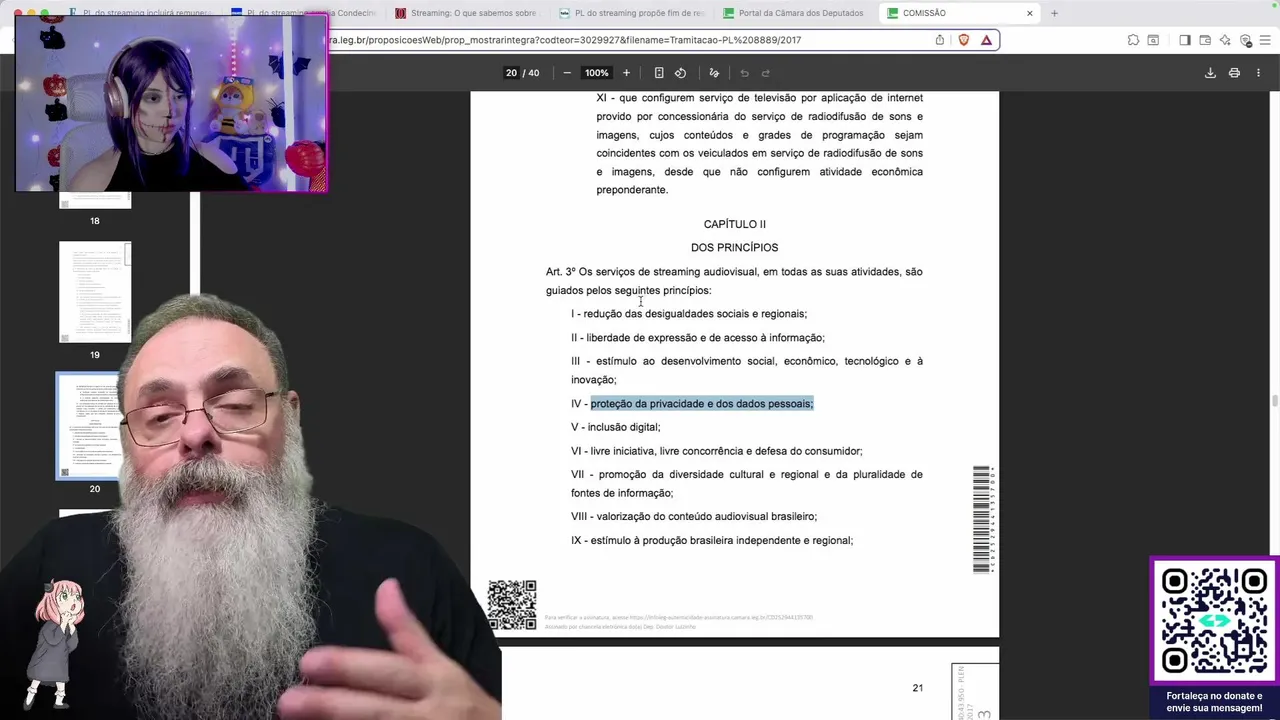This screenshot has width=1280, height=720.
Task: Select the PDF draw annotation tool
Action: click(x=714, y=73)
